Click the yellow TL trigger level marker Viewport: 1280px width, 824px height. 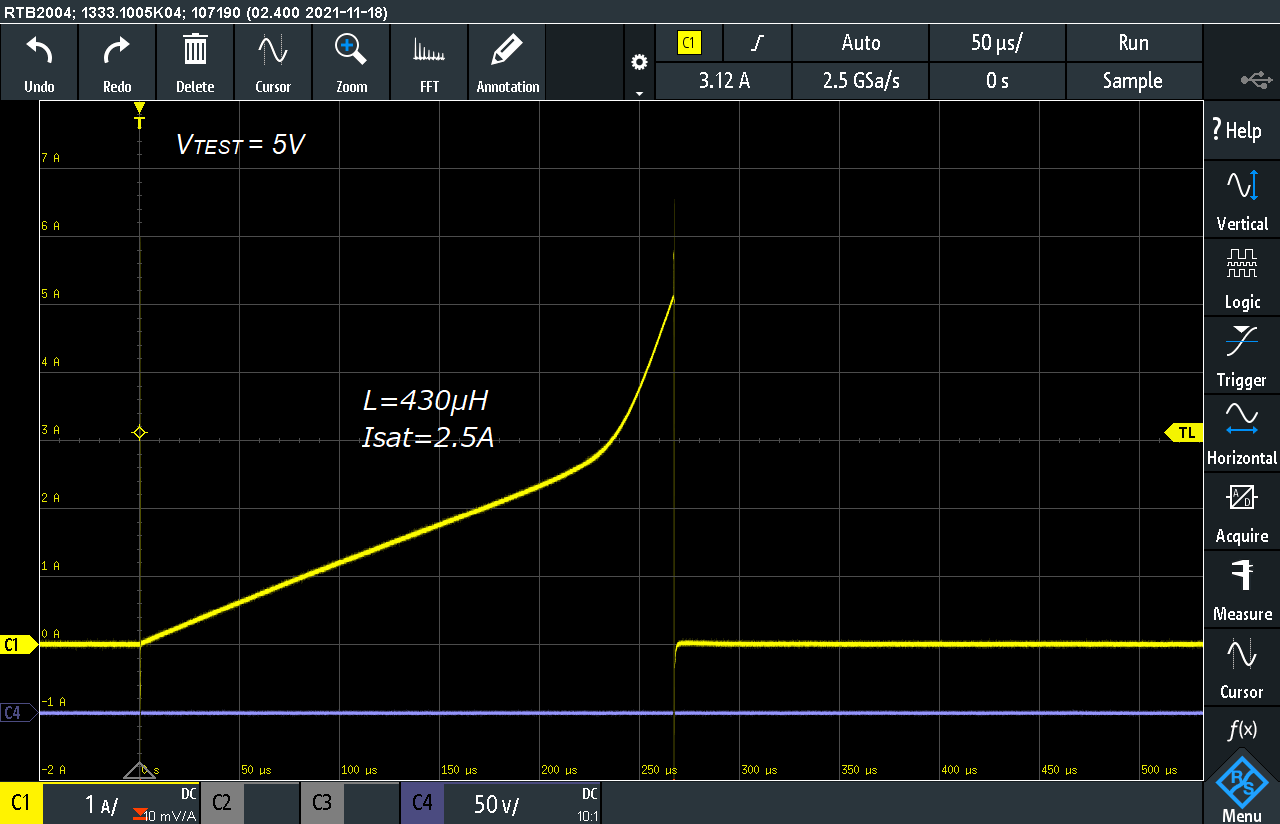[x=1184, y=432]
